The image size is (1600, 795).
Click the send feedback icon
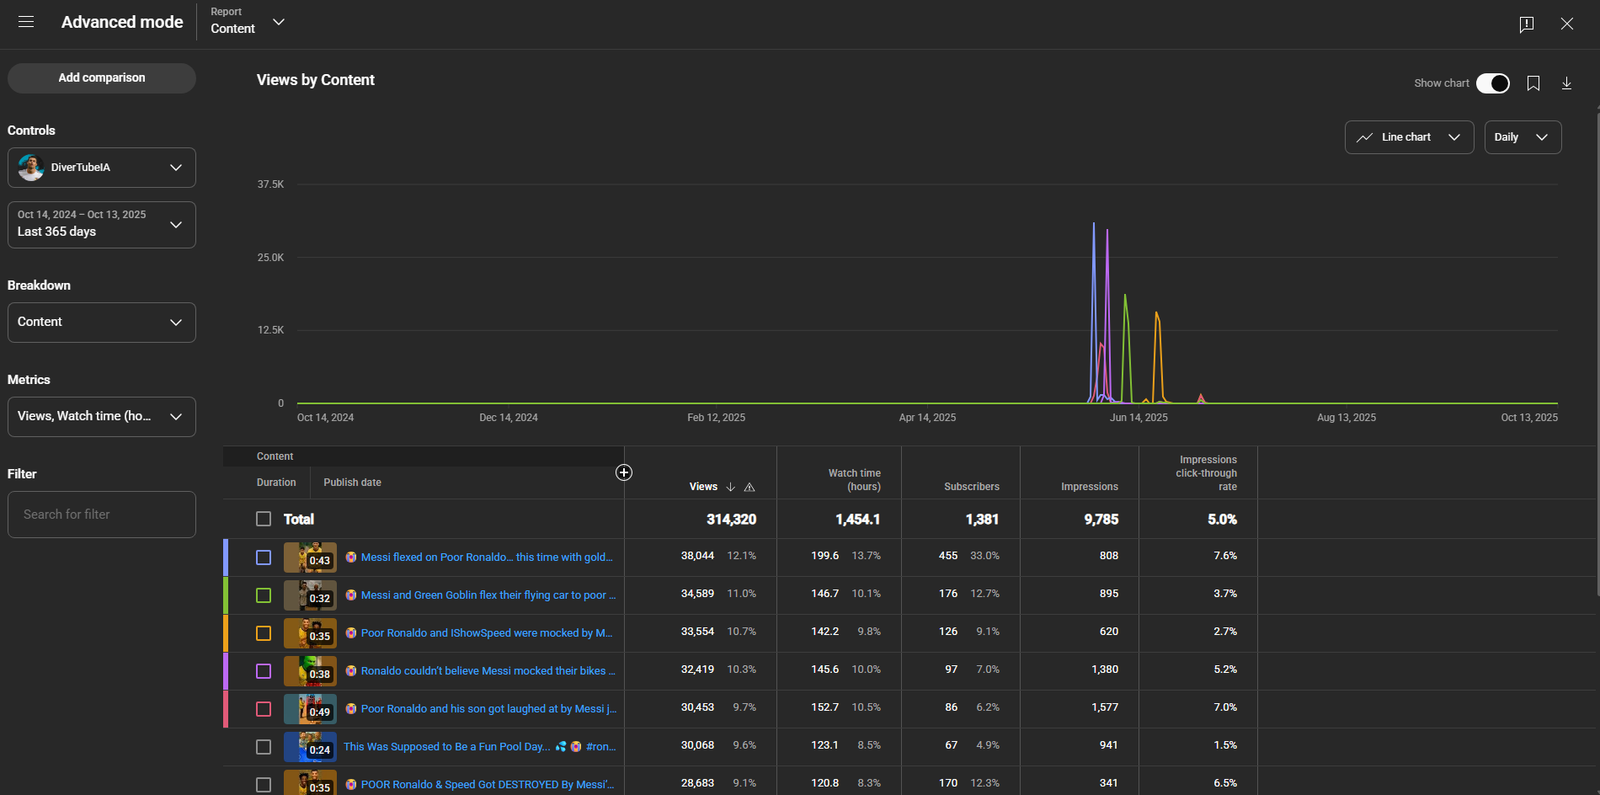(x=1526, y=24)
